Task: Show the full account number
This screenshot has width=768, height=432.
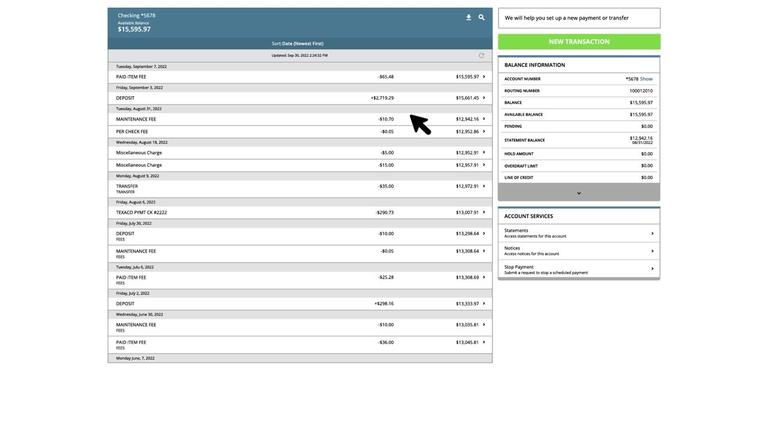Action: [x=646, y=78]
